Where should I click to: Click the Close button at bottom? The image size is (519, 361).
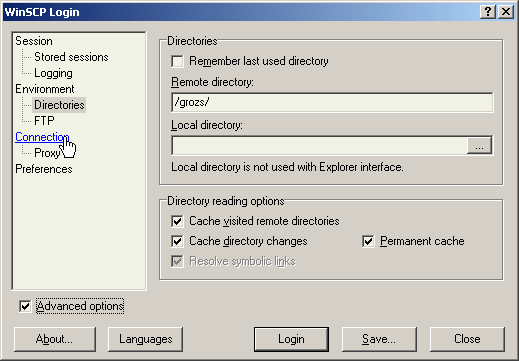pyautogui.click(x=467, y=339)
